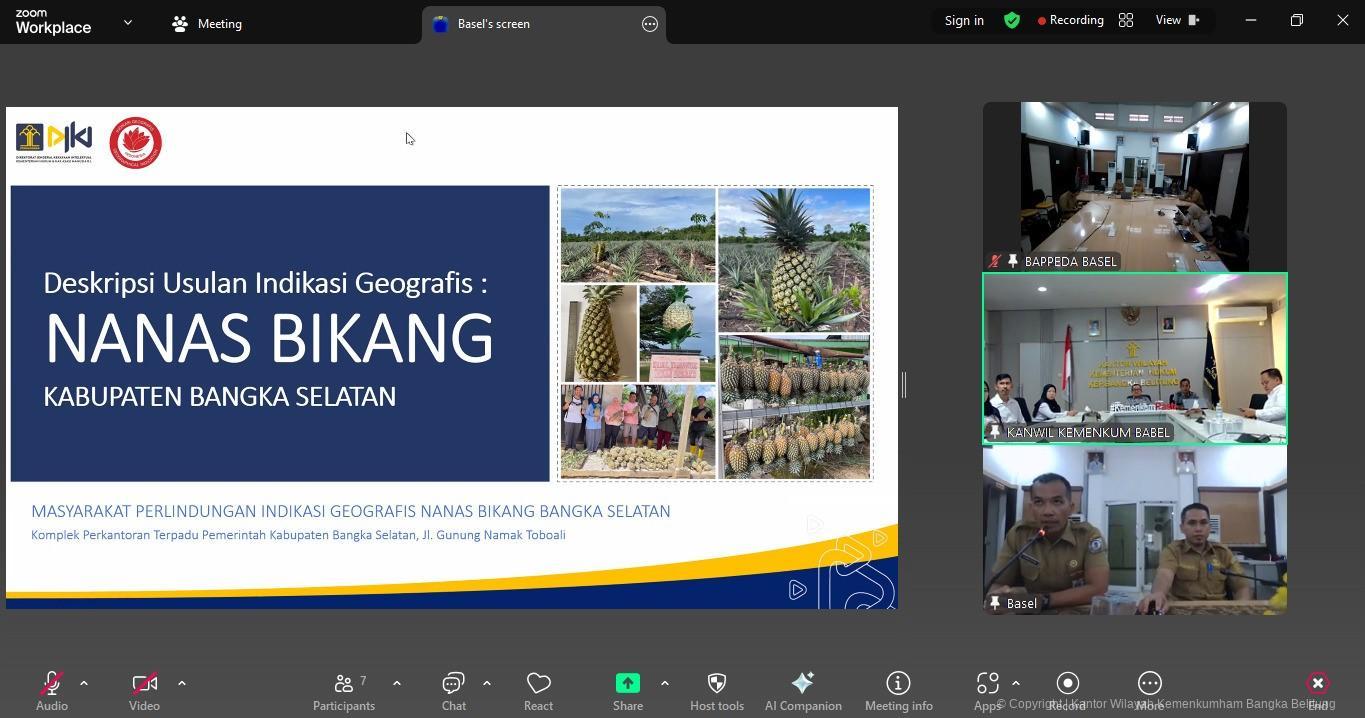
Task: Open the View layout menu
Action: click(1177, 20)
